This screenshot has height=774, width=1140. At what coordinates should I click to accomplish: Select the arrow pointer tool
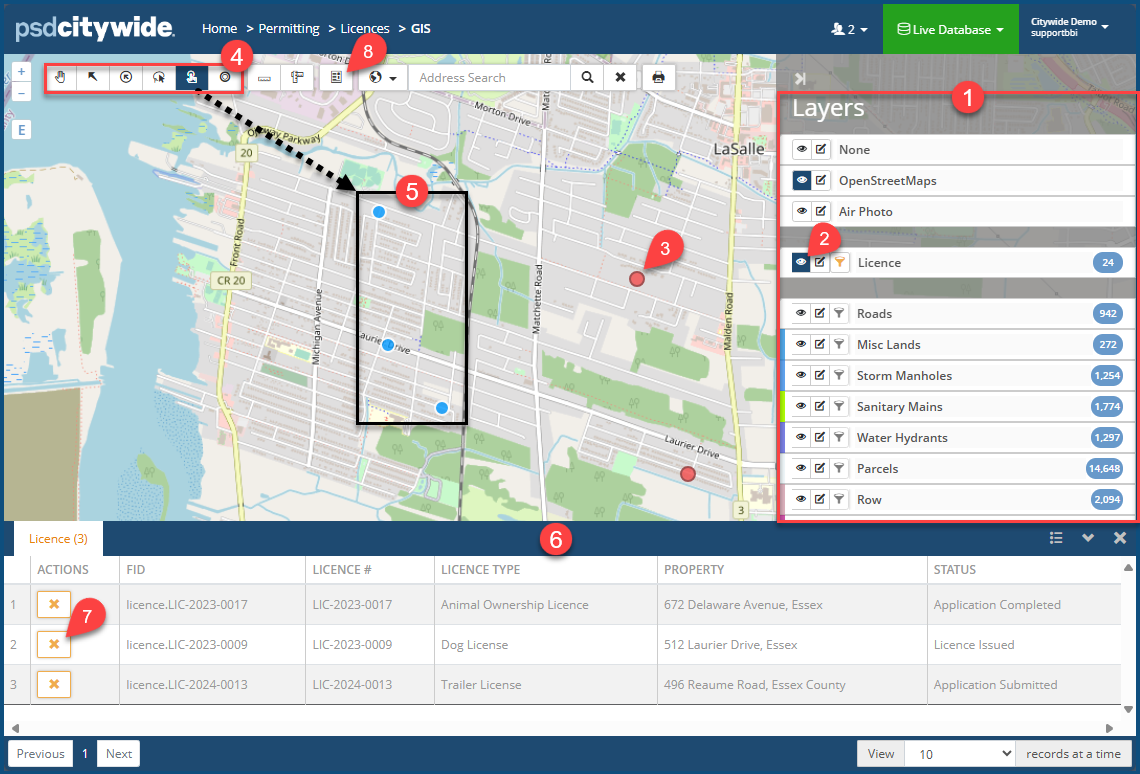(x=93, y=77)
